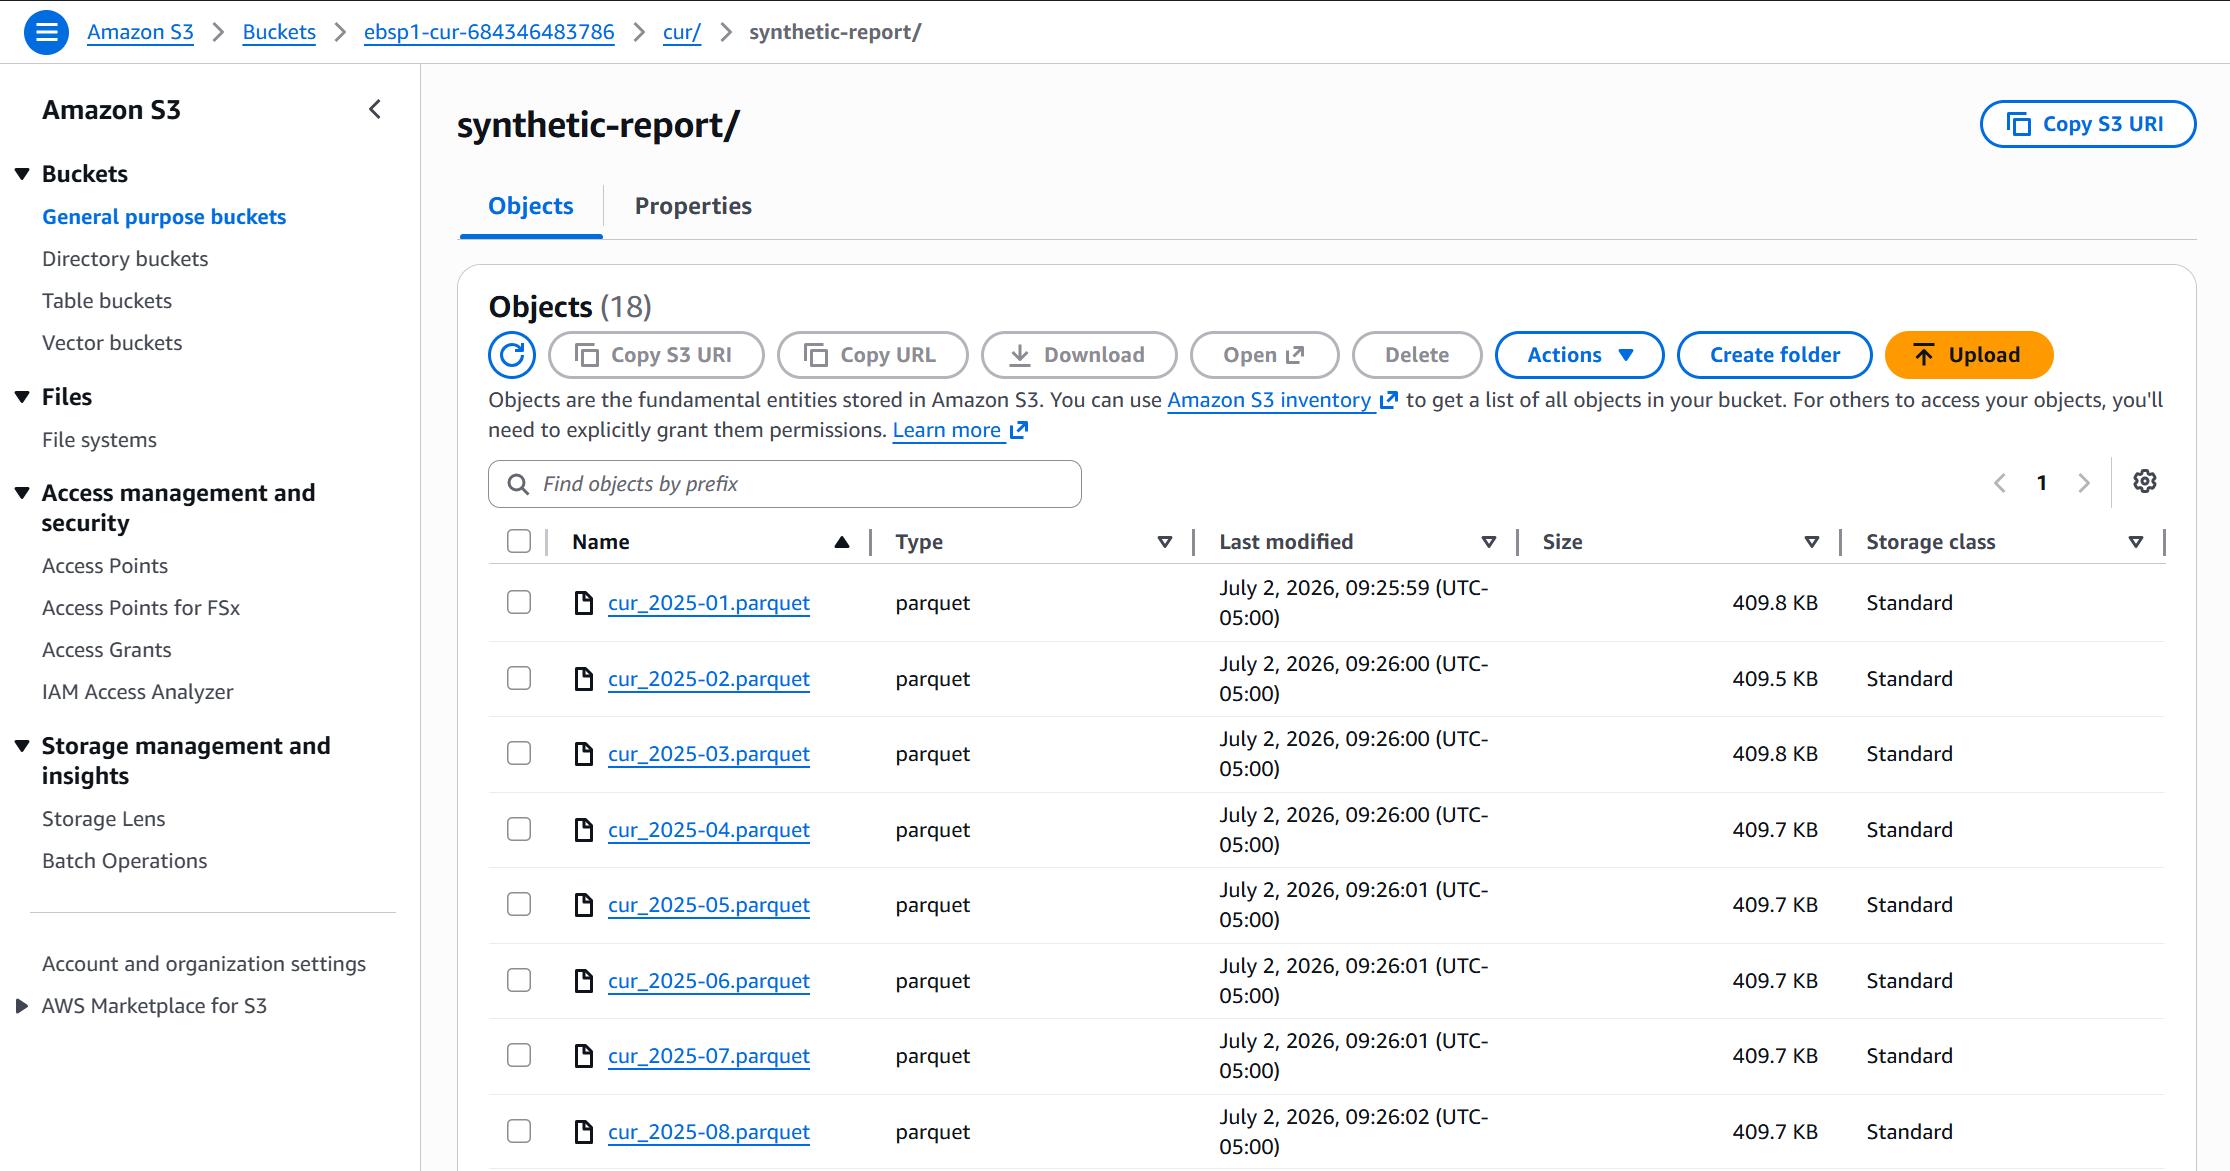Click external link icon beside Learn more
This screenshot has height=1171, width=2230.
[x=1019, y=430]
